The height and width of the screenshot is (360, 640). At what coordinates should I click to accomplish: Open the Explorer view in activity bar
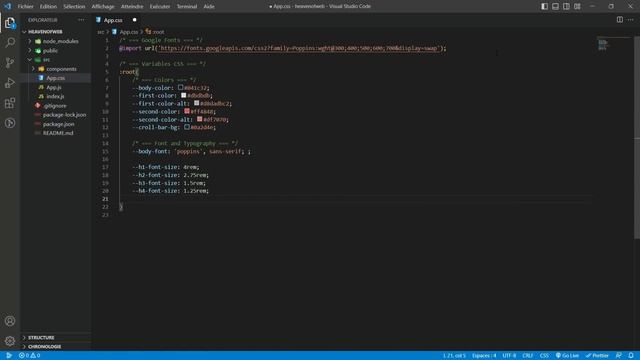10,23
